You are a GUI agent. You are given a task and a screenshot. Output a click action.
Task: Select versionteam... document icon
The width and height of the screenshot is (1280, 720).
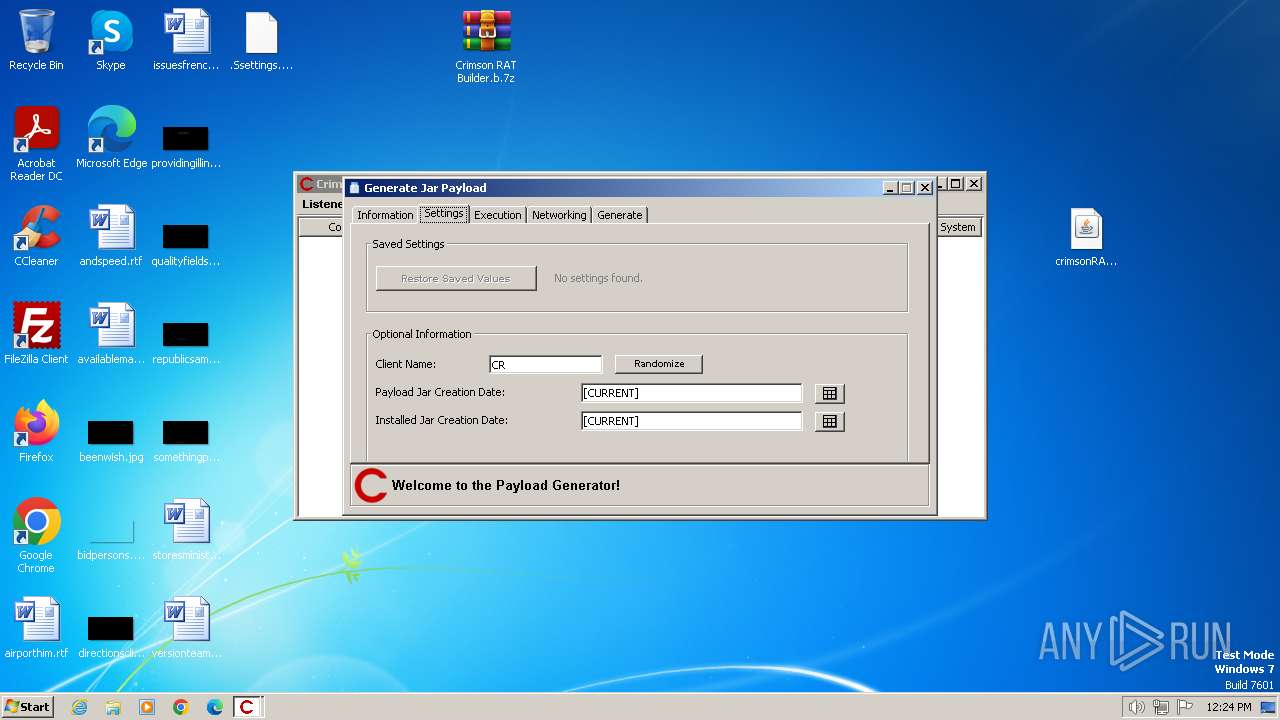[186, 628]
